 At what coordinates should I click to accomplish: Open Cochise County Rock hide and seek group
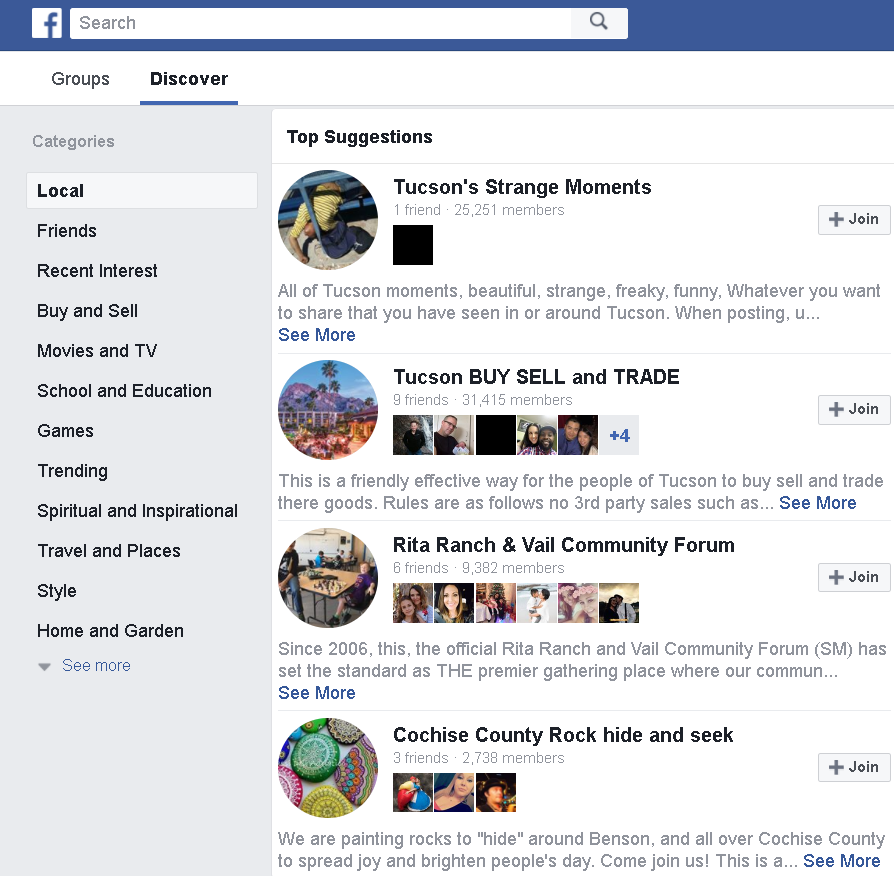point(561,734)
